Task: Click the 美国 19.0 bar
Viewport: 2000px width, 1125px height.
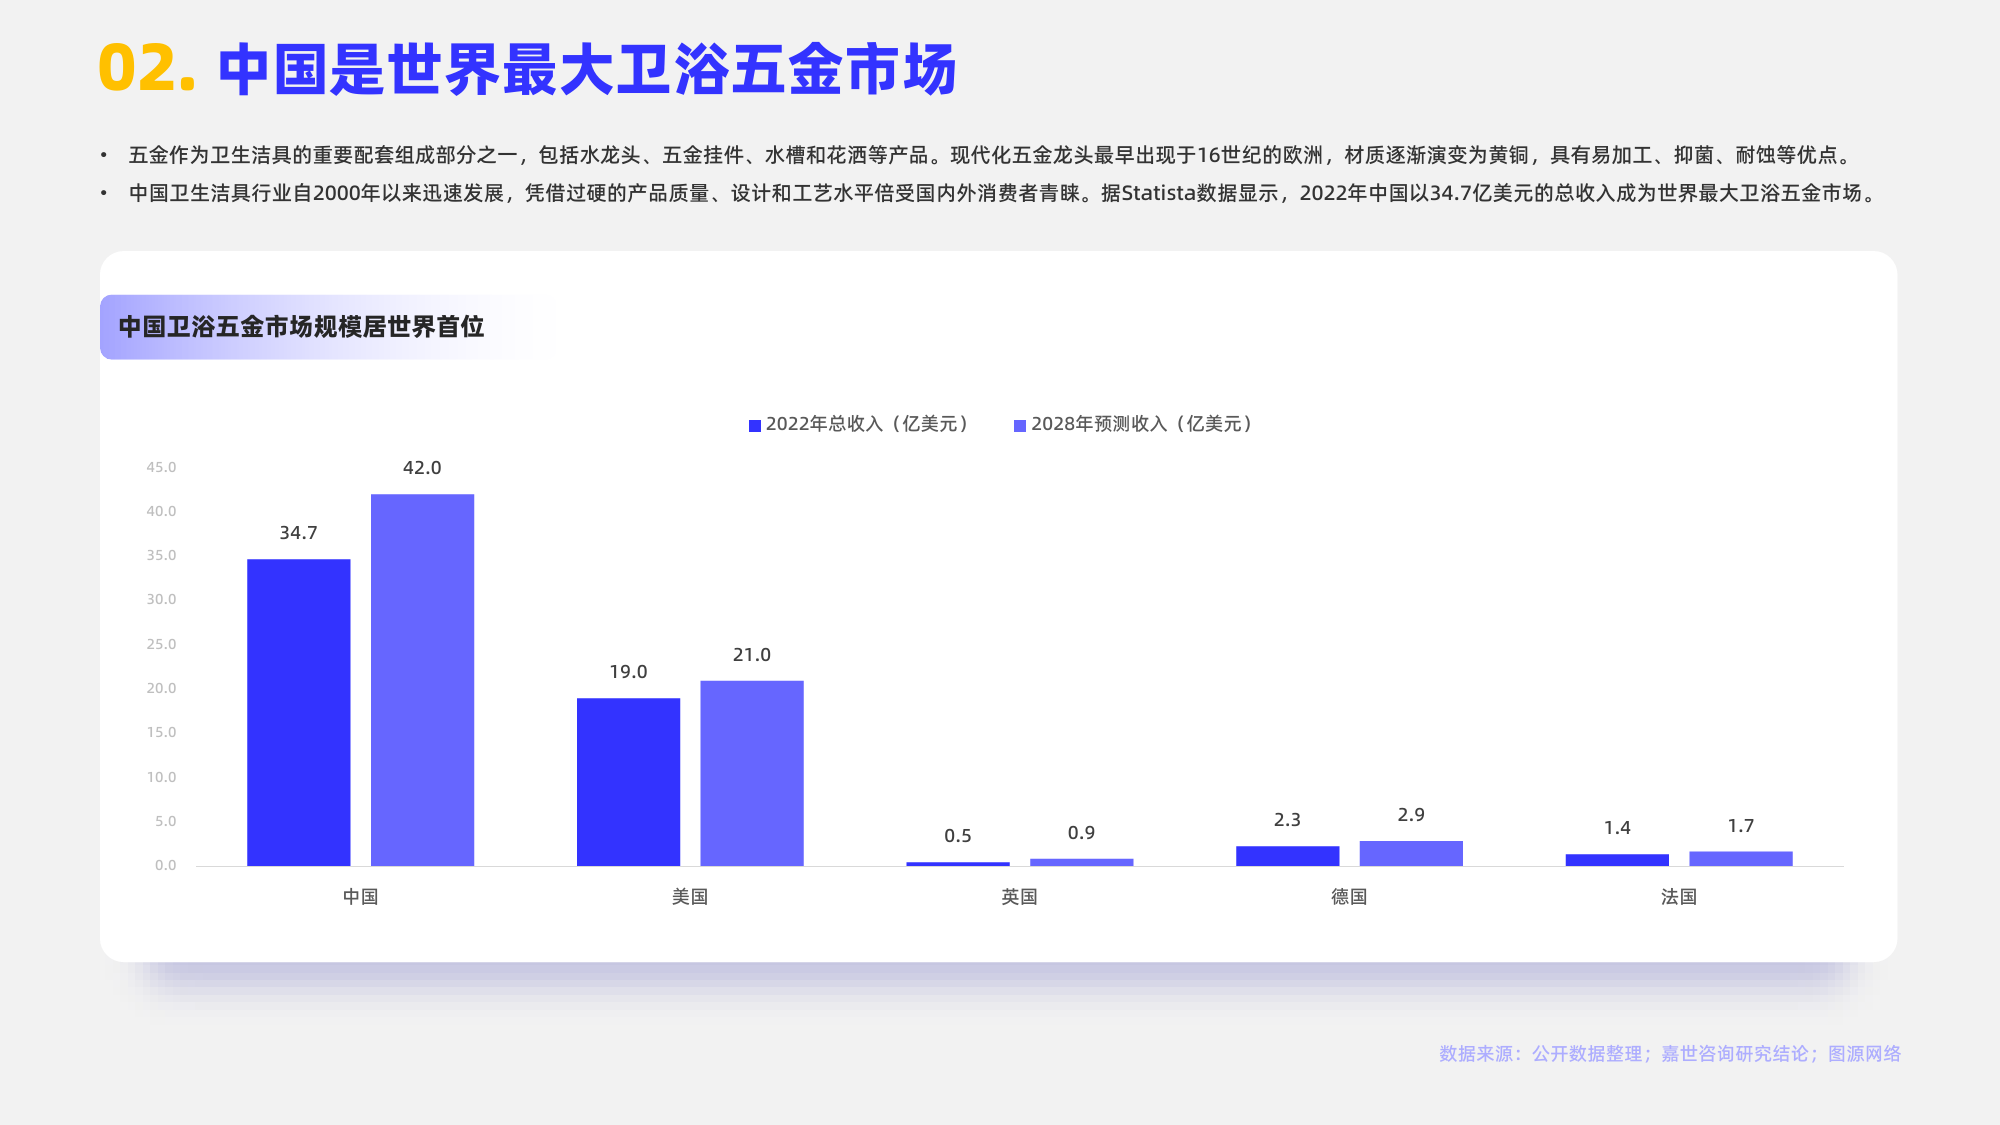Action: (x=628, y=782)
